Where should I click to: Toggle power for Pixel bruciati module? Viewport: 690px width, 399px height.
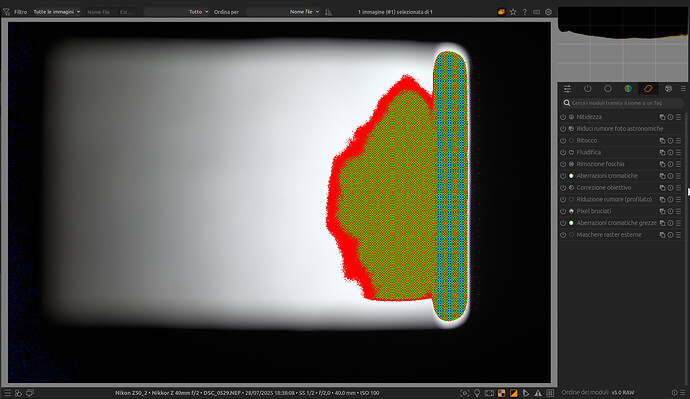(563, 211)
